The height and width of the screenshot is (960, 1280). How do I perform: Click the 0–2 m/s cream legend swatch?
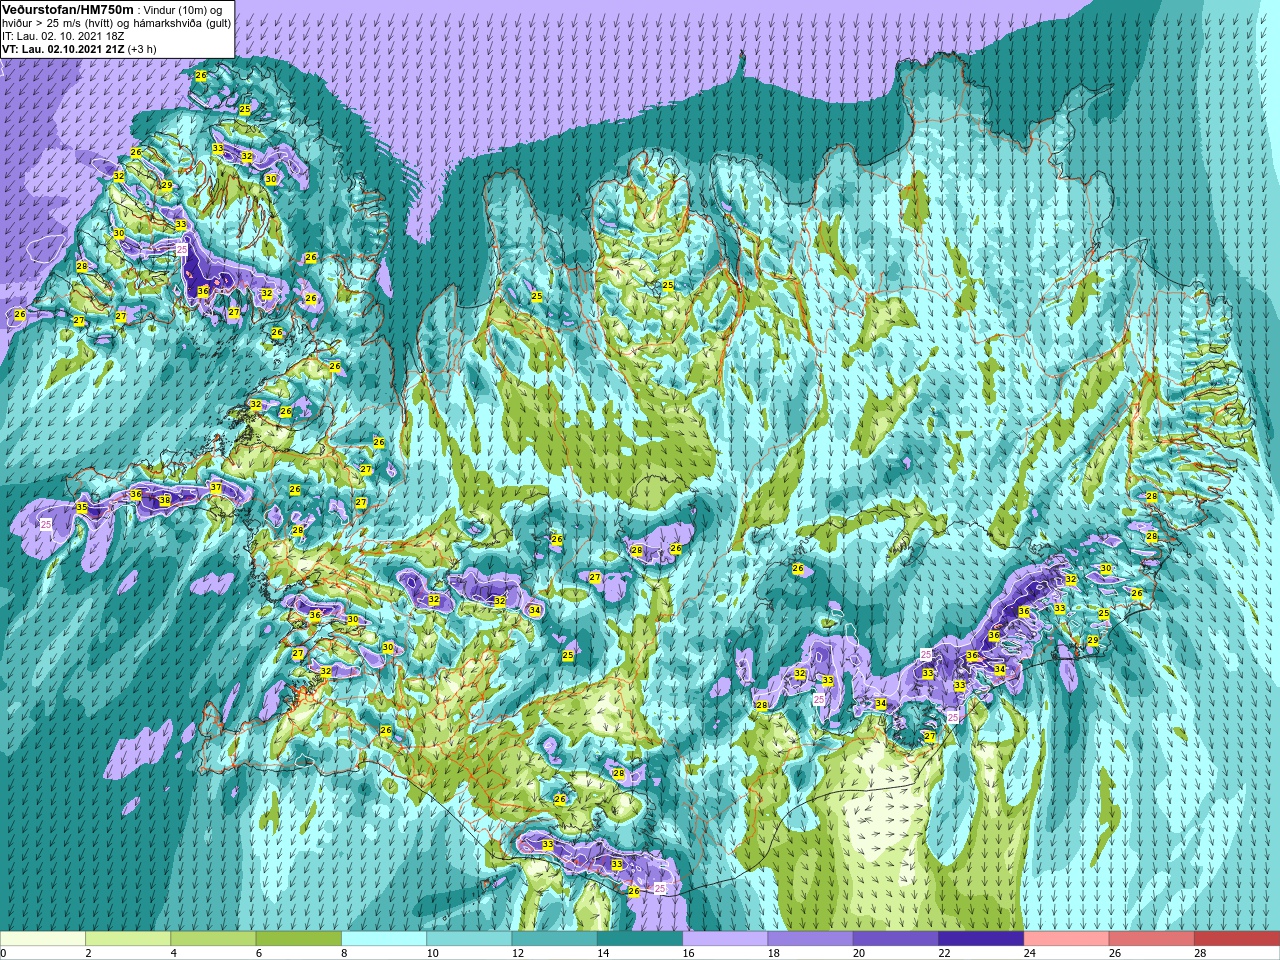coord(43,939)
